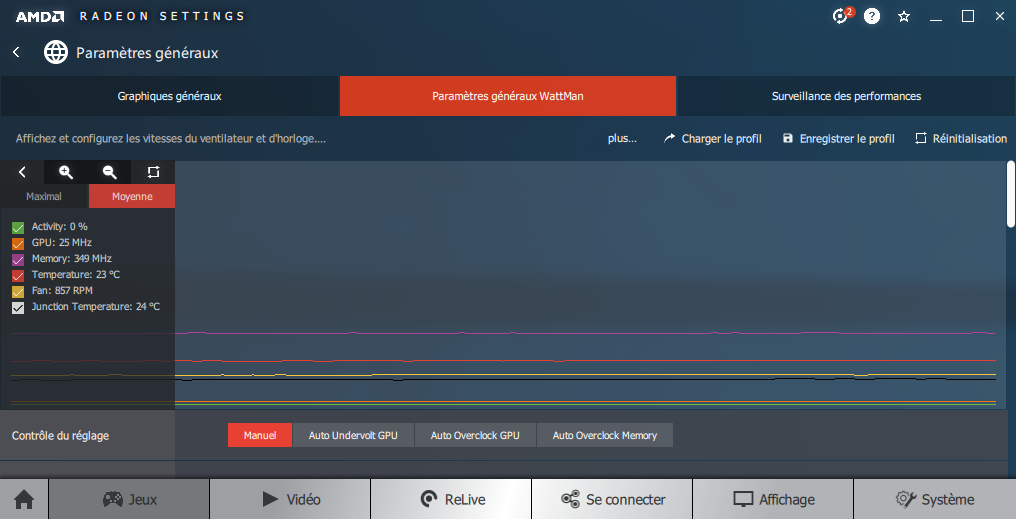Image resolution: width=1016 pixels, height=519 pixels.
Task: Switch to Surveillance des performances tab
Action: point(846,97)
